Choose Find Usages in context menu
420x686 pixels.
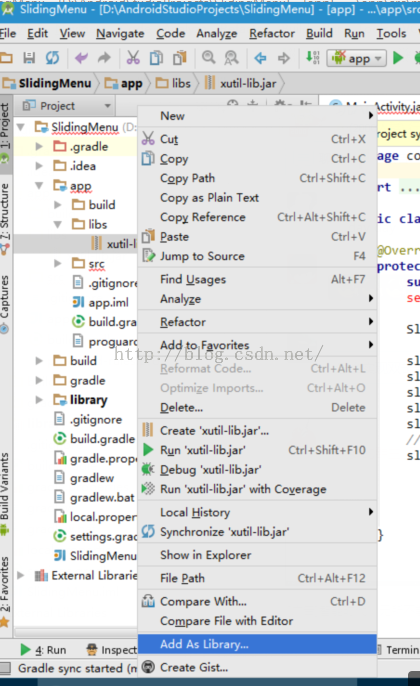point(257,279)
